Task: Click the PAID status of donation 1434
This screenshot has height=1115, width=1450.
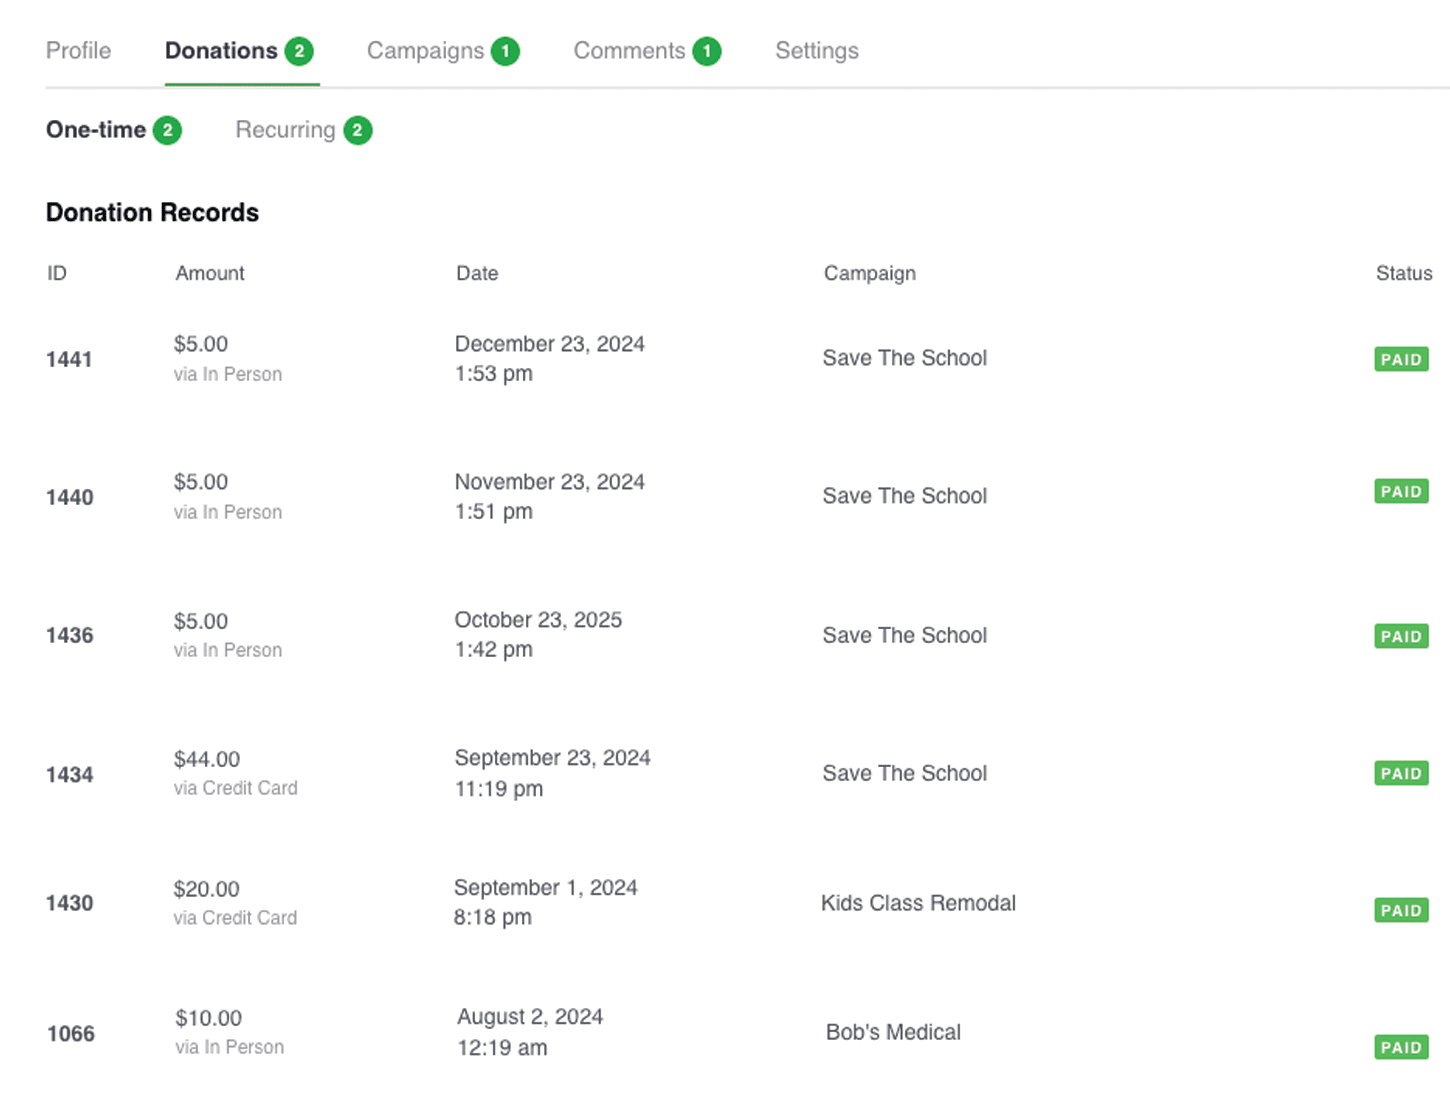Action: click(1401, 773)
